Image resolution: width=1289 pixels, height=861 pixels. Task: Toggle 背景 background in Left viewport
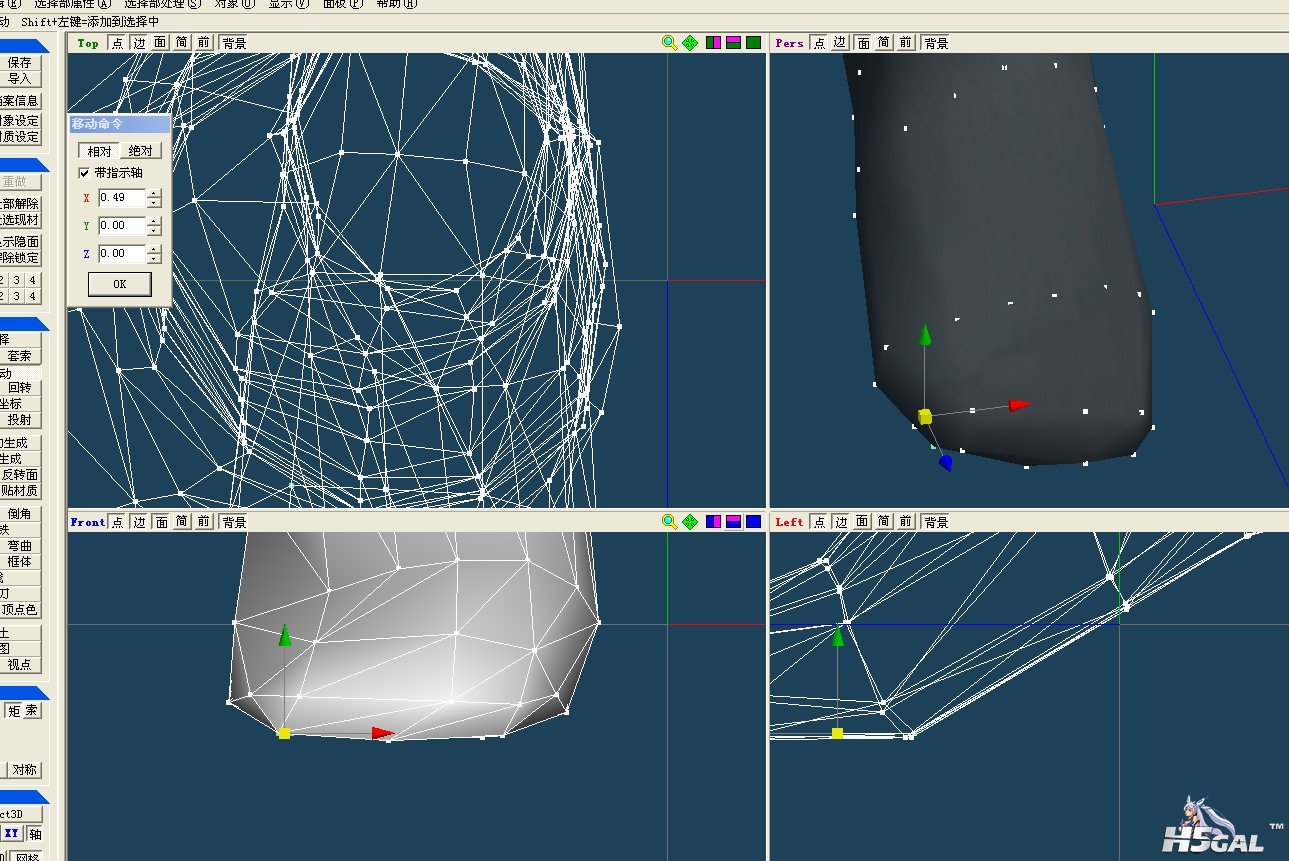pyautogui.click(x=936, y=522)
